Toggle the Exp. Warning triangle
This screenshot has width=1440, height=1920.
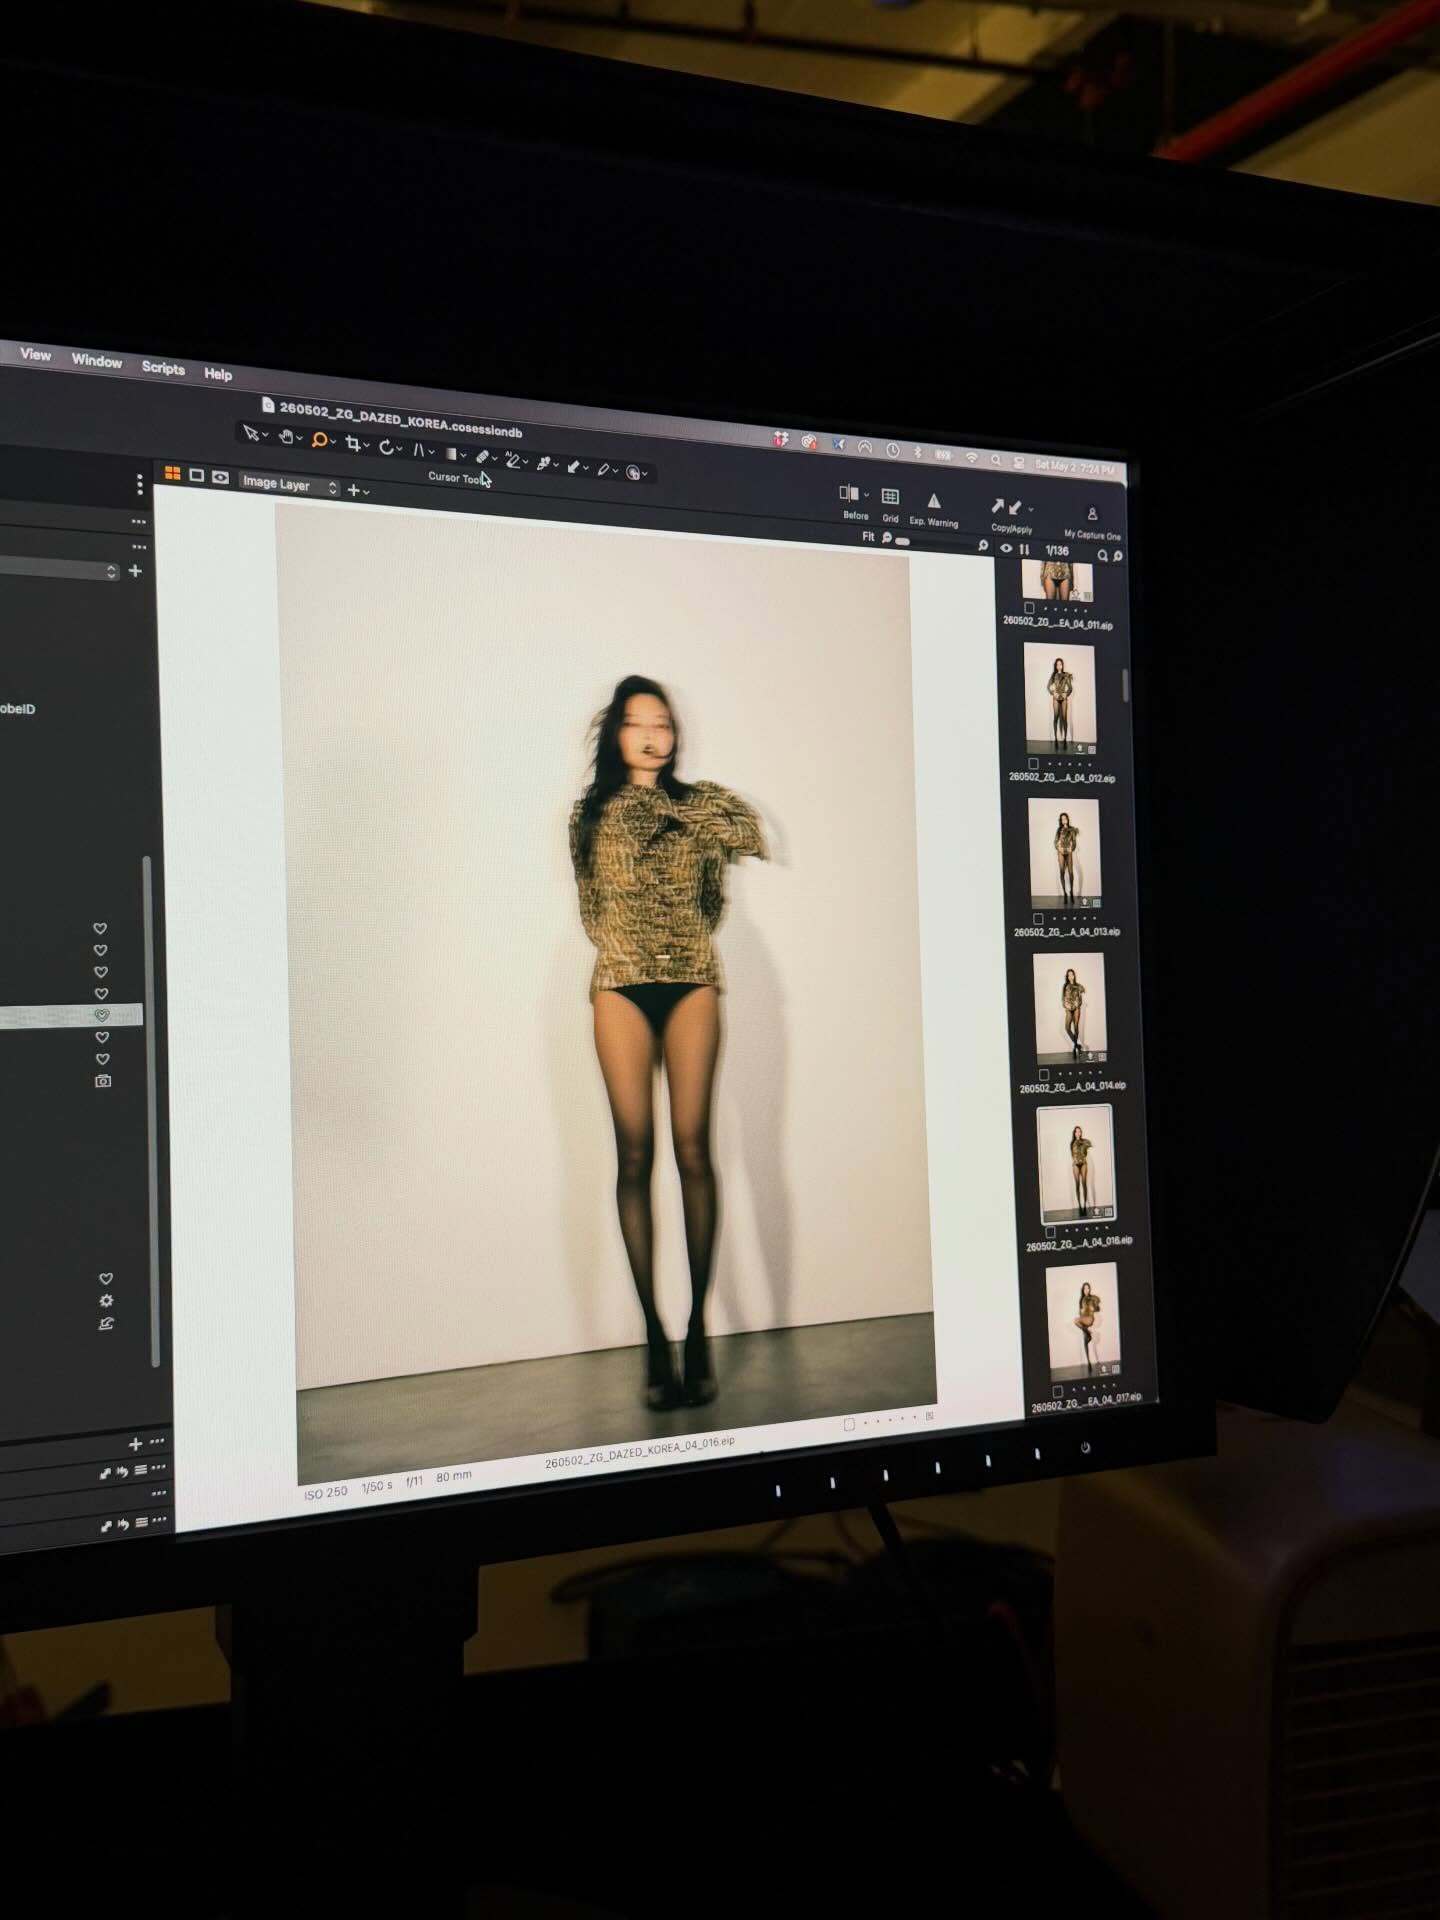(934, 501)
